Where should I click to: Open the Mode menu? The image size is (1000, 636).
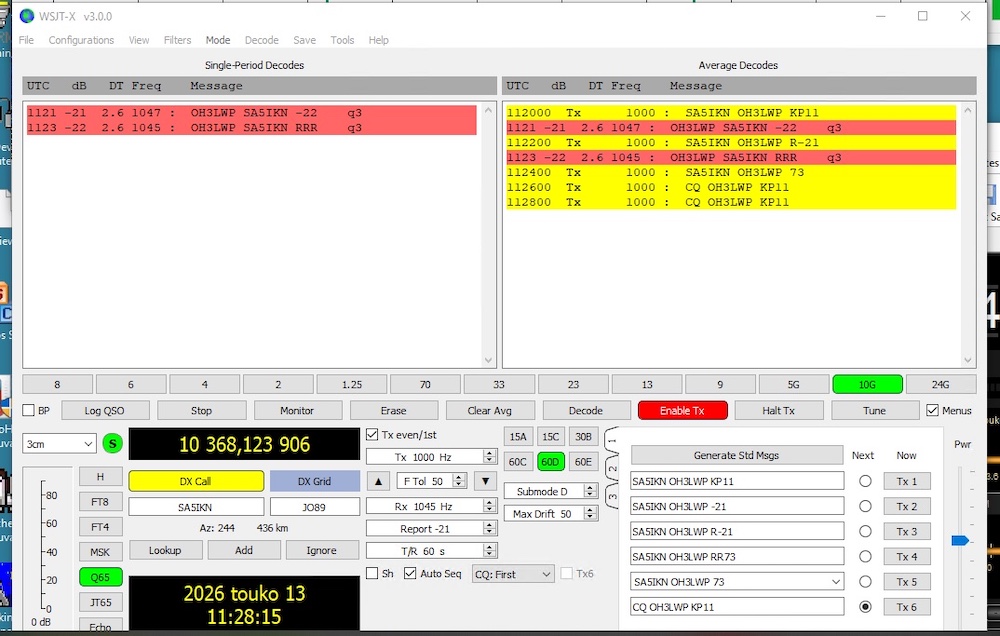(217, 40)
